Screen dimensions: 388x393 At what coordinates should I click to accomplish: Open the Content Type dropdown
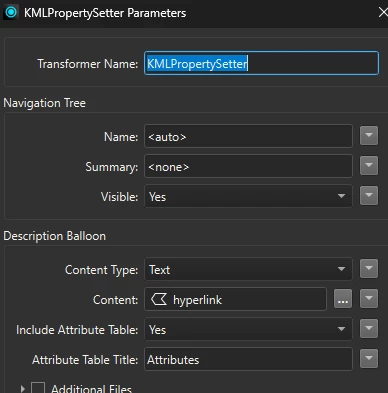click(248, 269)
